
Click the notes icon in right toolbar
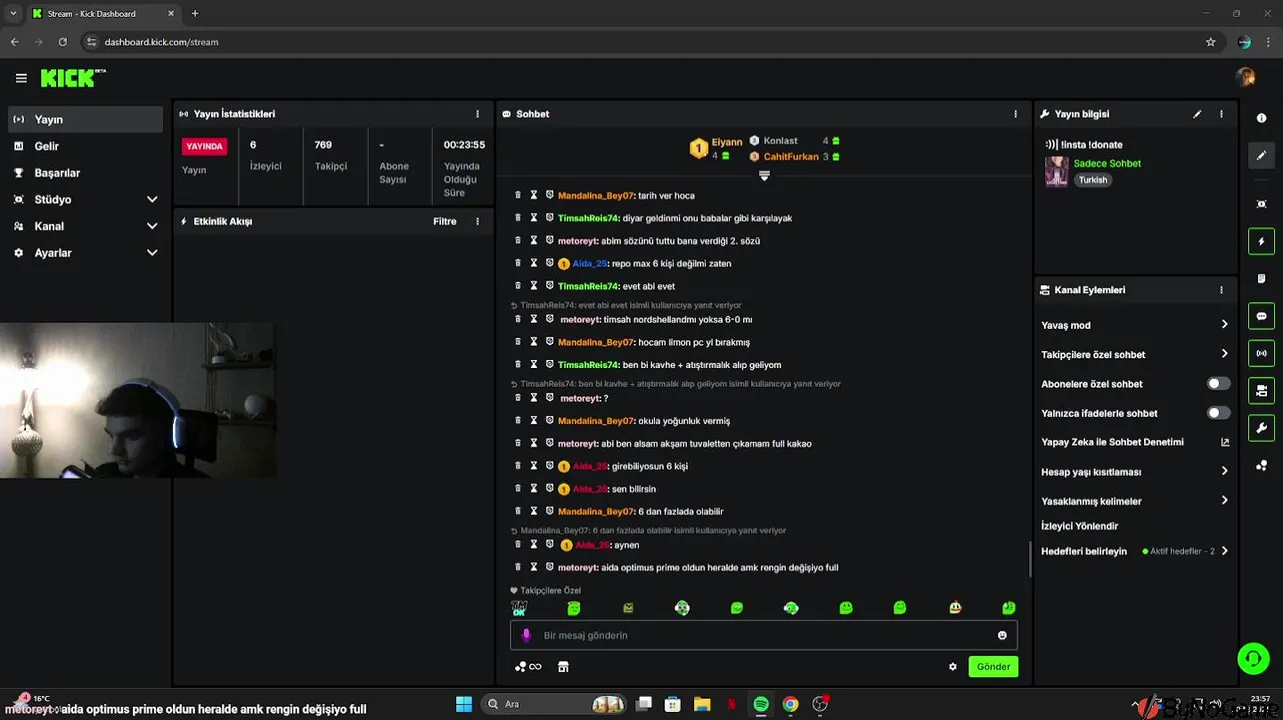pyautogui.click(x=1261, y=279)
